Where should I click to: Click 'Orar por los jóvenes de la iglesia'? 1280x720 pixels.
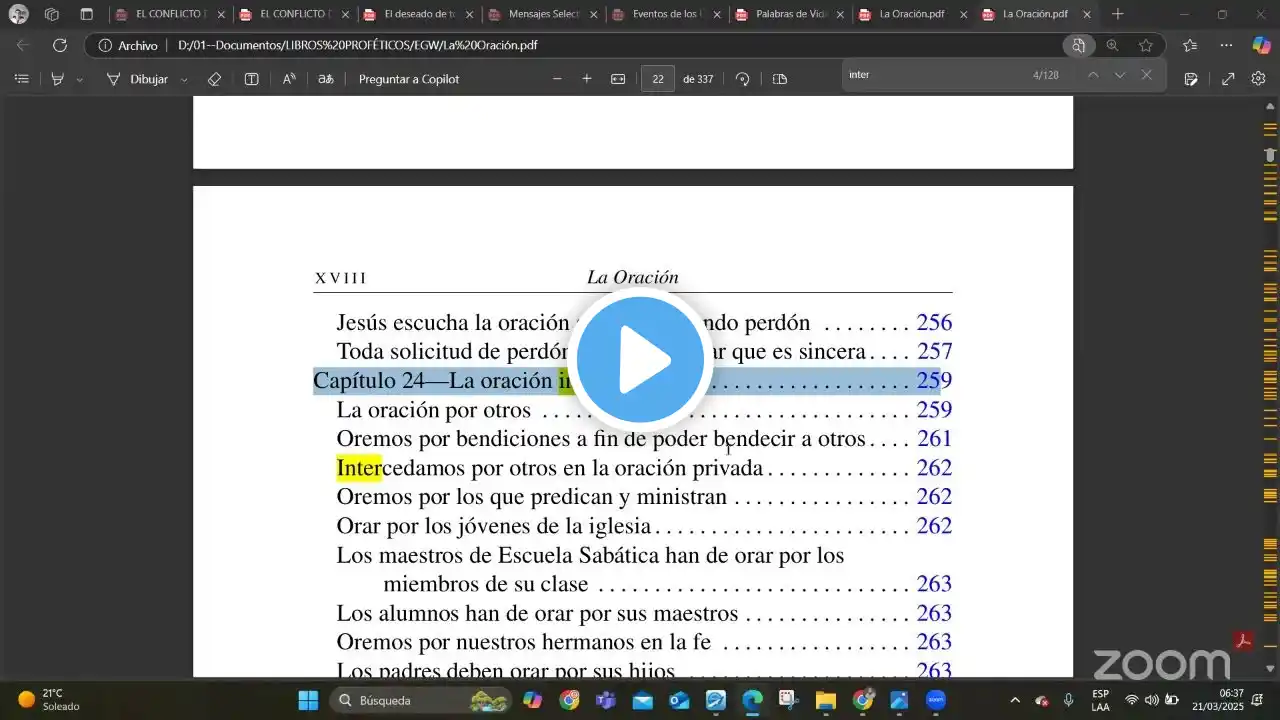(494, 526)
